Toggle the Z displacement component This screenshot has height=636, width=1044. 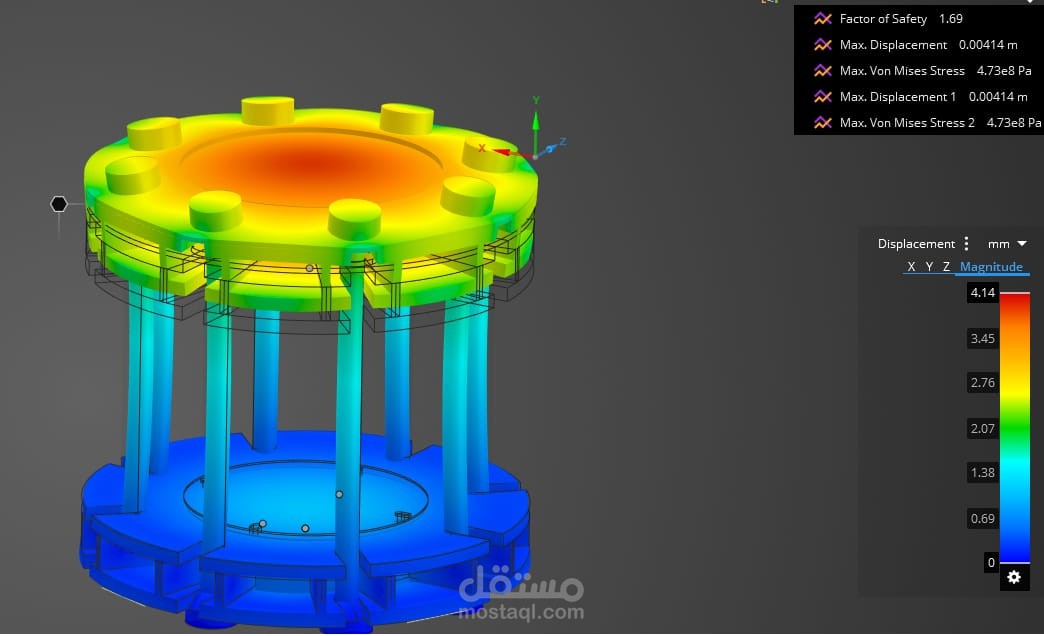tap(946, 266)
